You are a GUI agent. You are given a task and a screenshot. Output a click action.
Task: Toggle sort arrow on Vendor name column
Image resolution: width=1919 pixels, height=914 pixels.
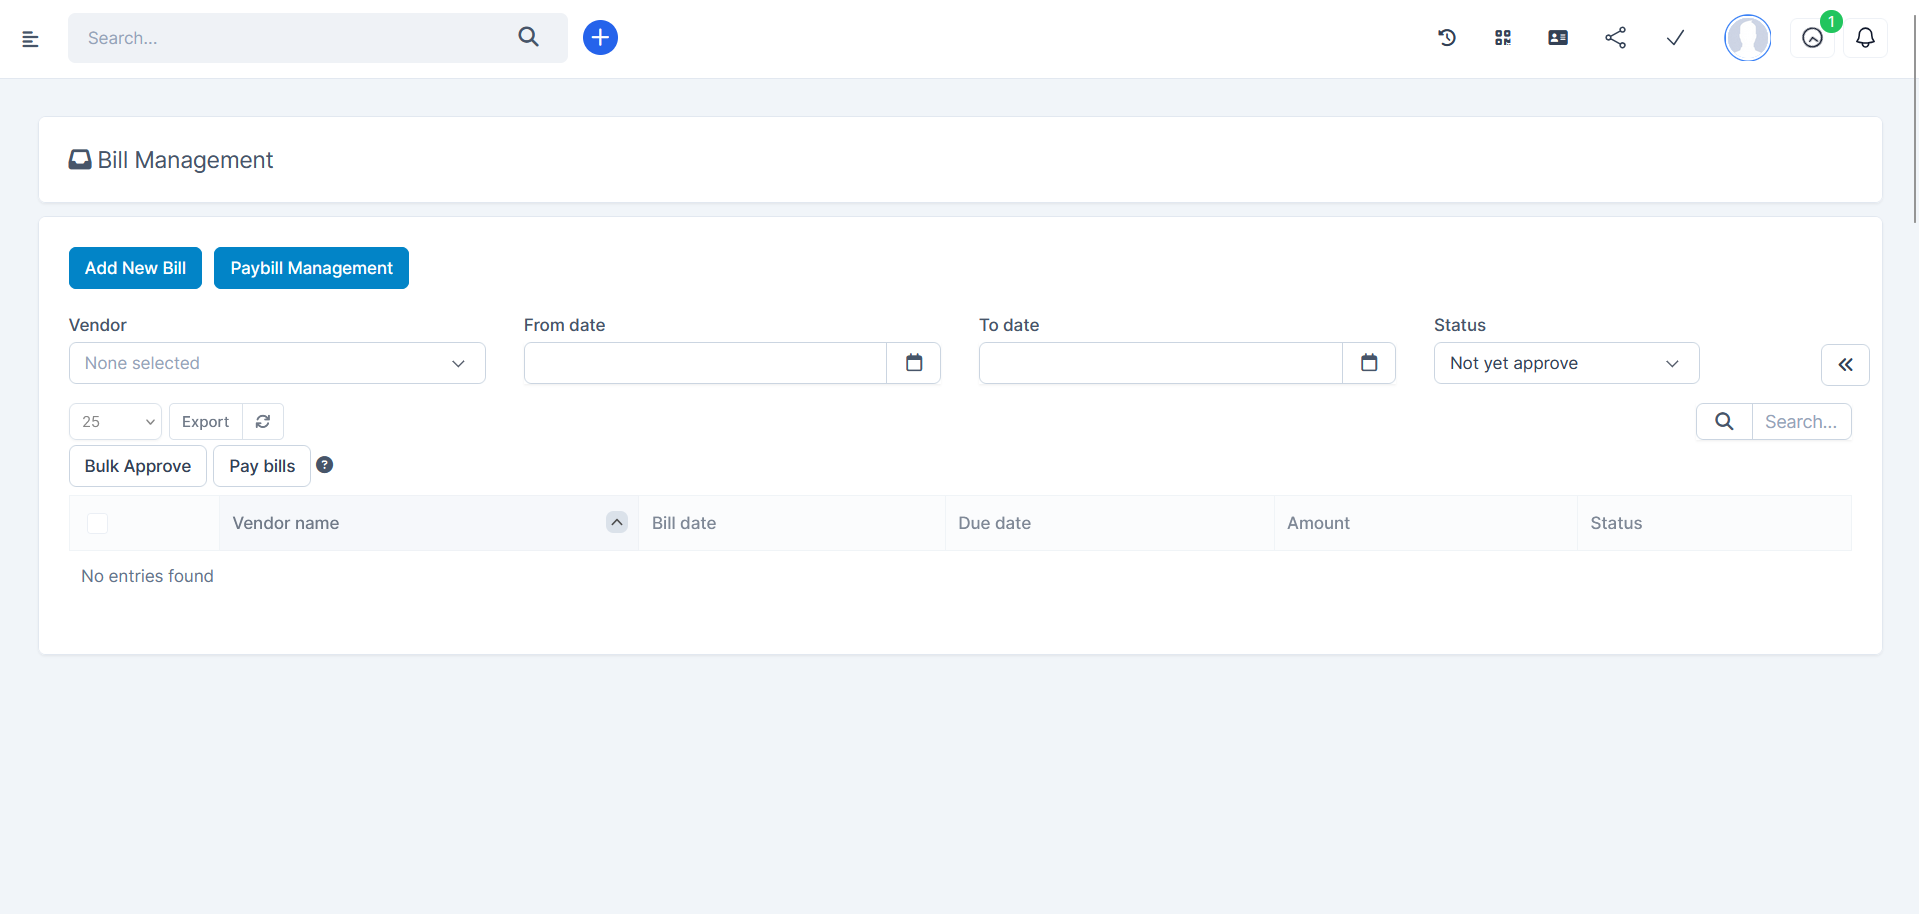(617, 522)
